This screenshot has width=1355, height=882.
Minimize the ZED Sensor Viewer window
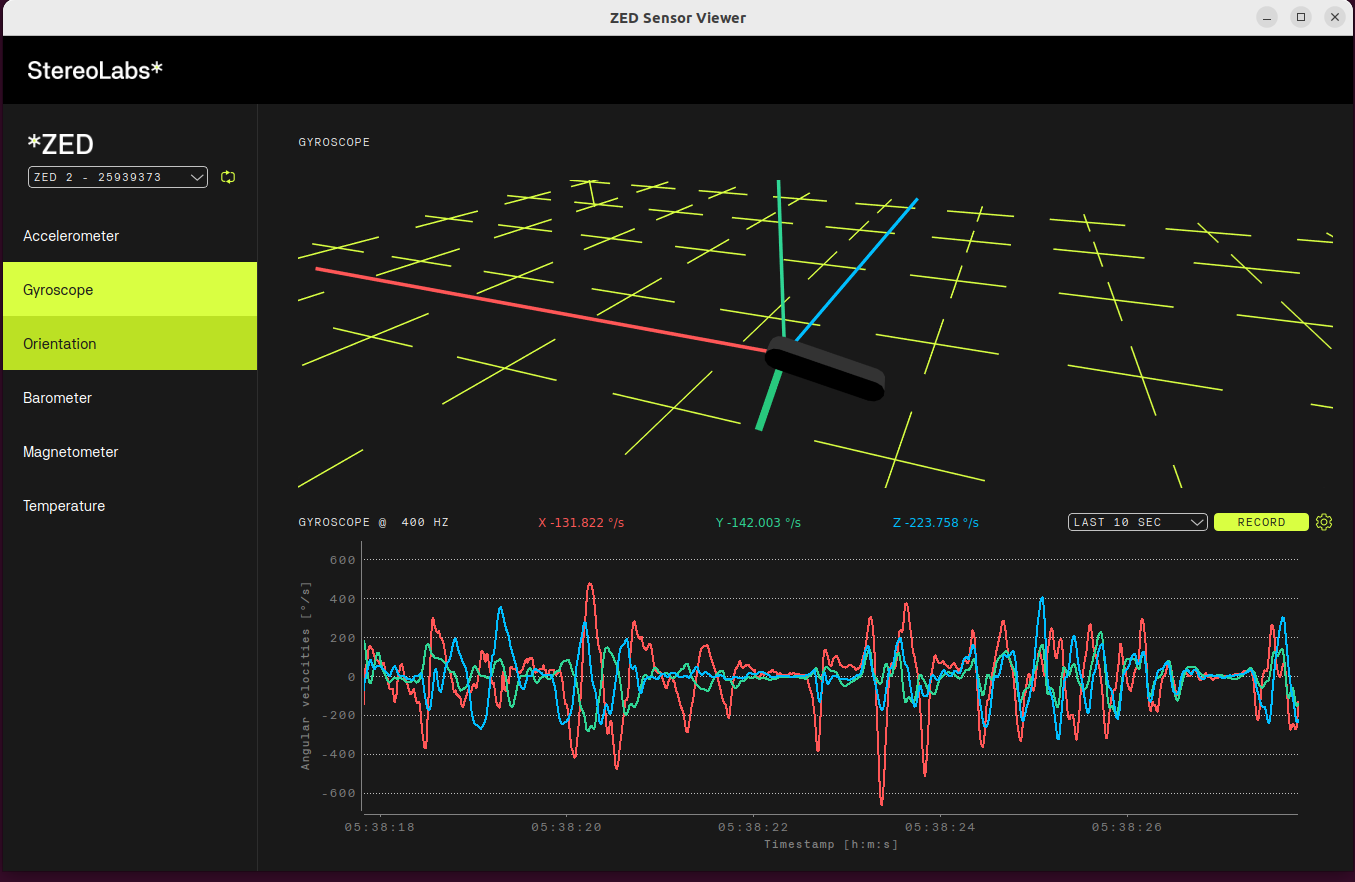click(1267, 17)
